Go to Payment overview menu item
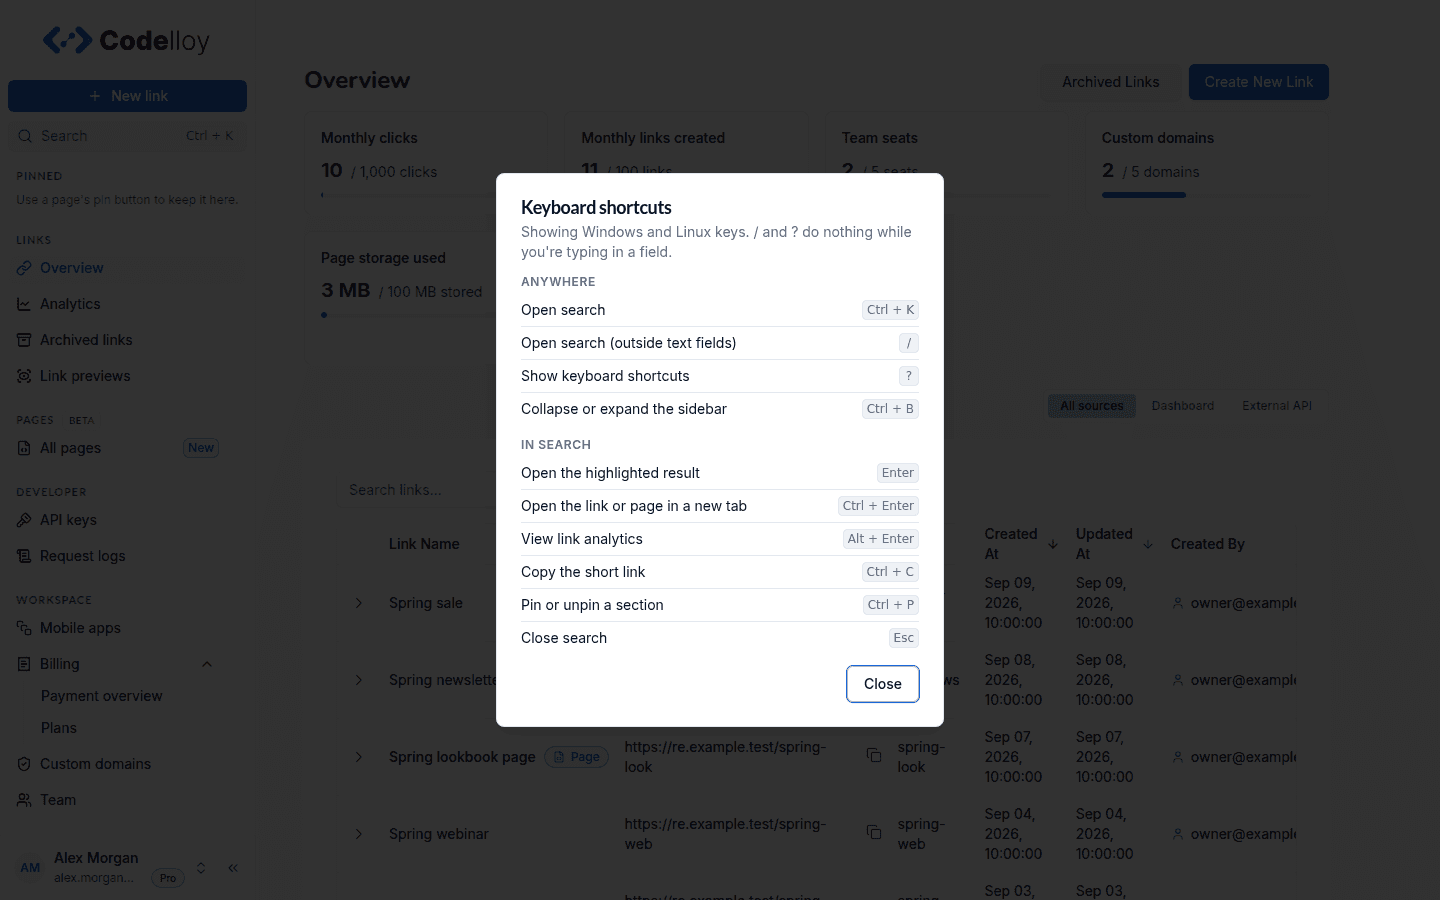Screen dimensions: 1440x900 click(x=101, y=696)
